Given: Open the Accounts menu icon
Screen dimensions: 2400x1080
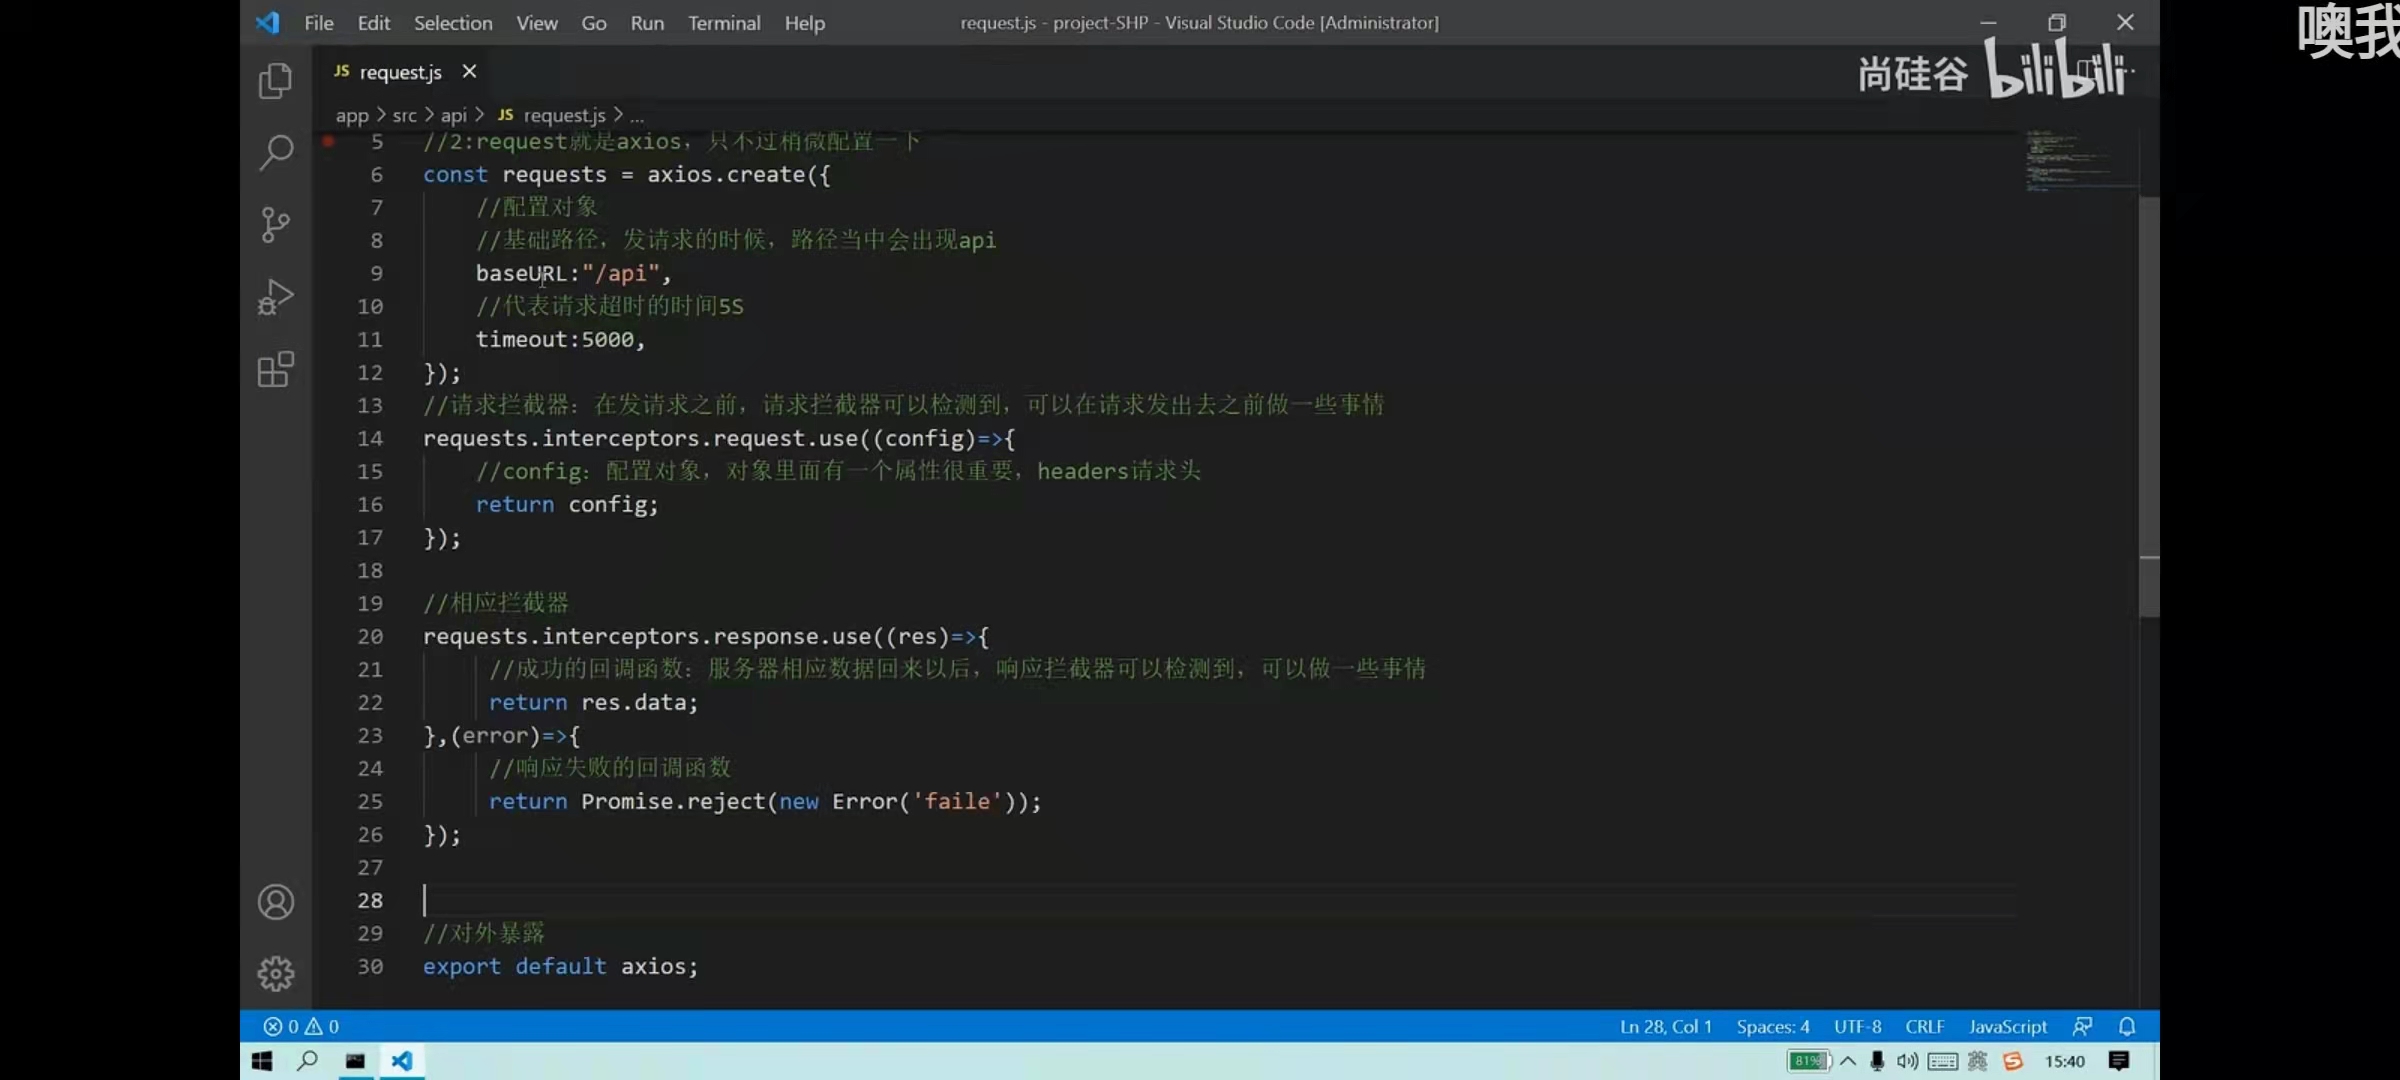Looking at the screenshot, I should pos(275,902).
